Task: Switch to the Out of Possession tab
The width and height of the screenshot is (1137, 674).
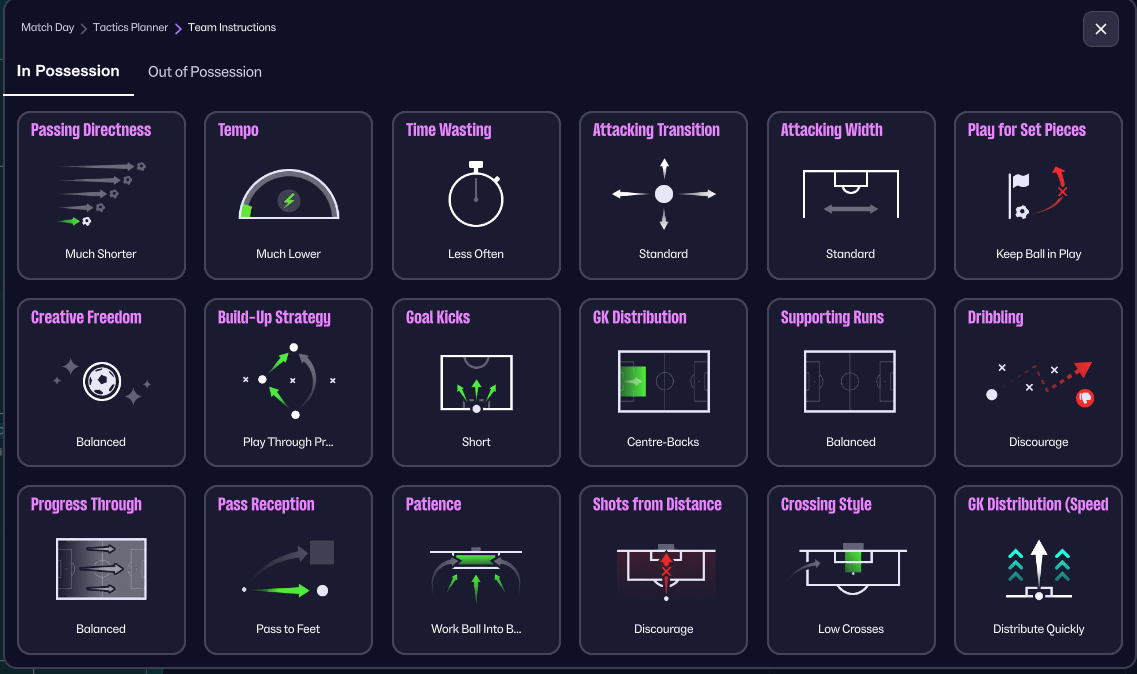Action: [x=205, y=72]
